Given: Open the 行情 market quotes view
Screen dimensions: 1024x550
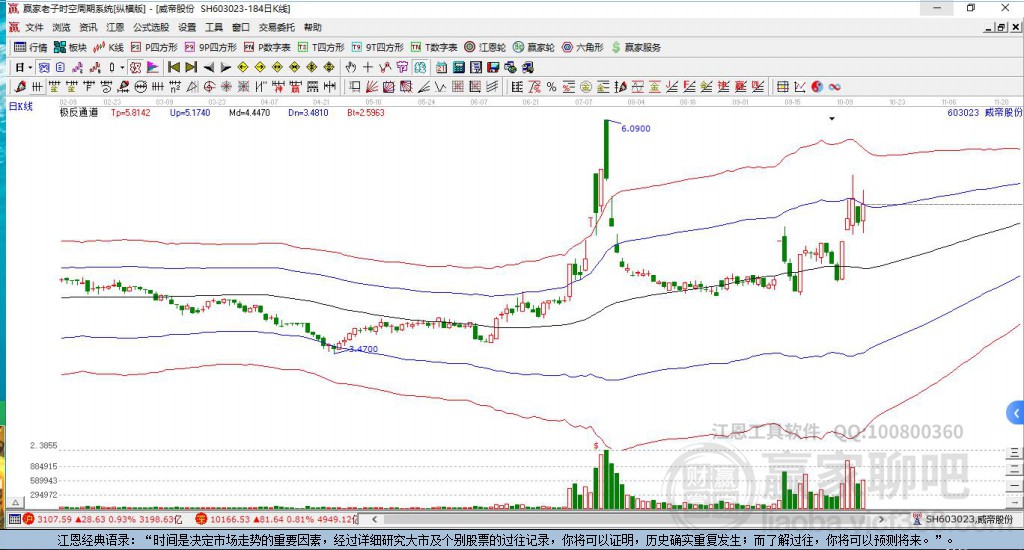Looking at the screenshot, I should click(31, 47).
